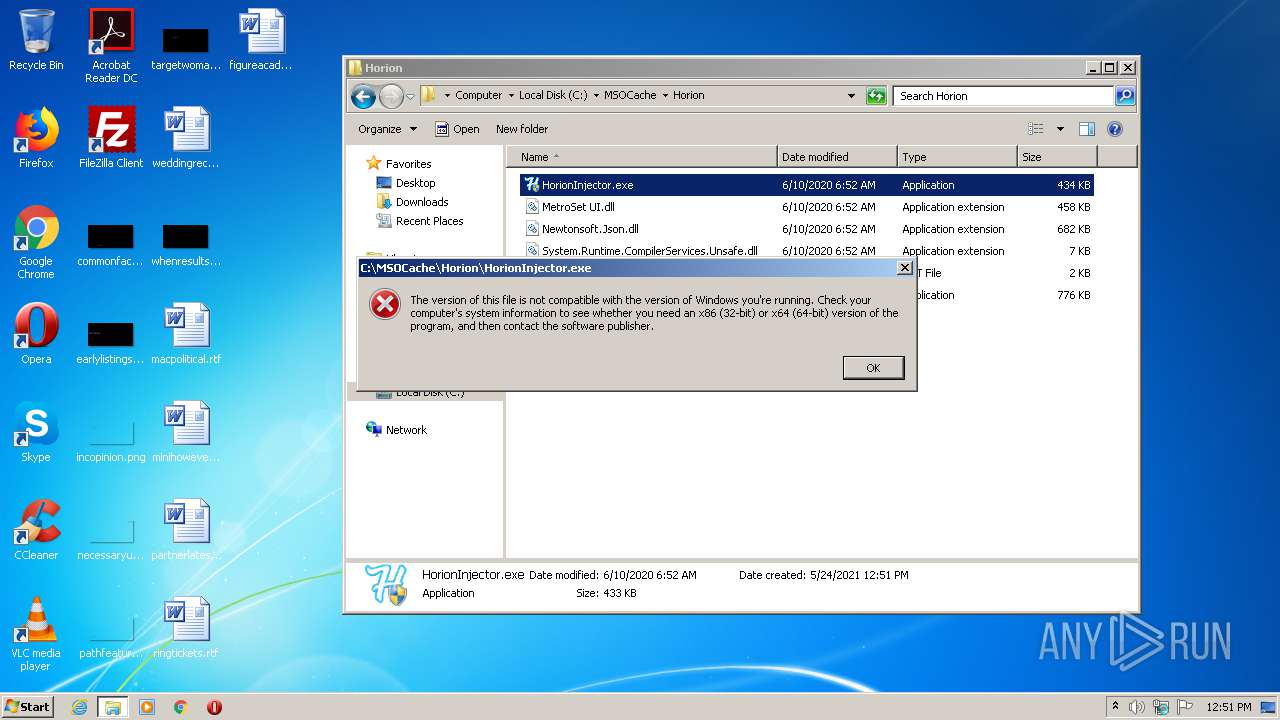Go forward using Explorer forward arrow
This screenshot has height=720, width=1280.
coord(391,96)
